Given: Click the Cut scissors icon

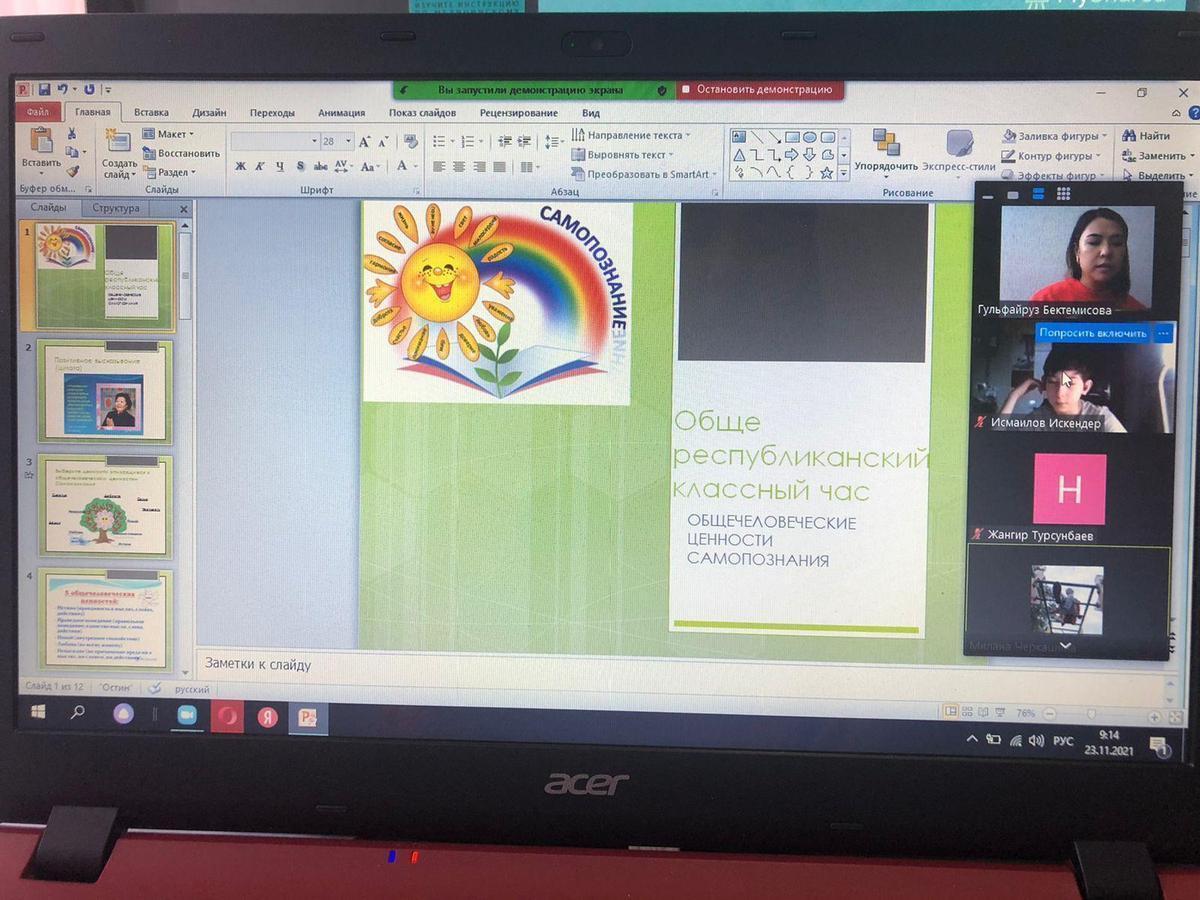Looking at the screenshot, I should pos(72,134).
